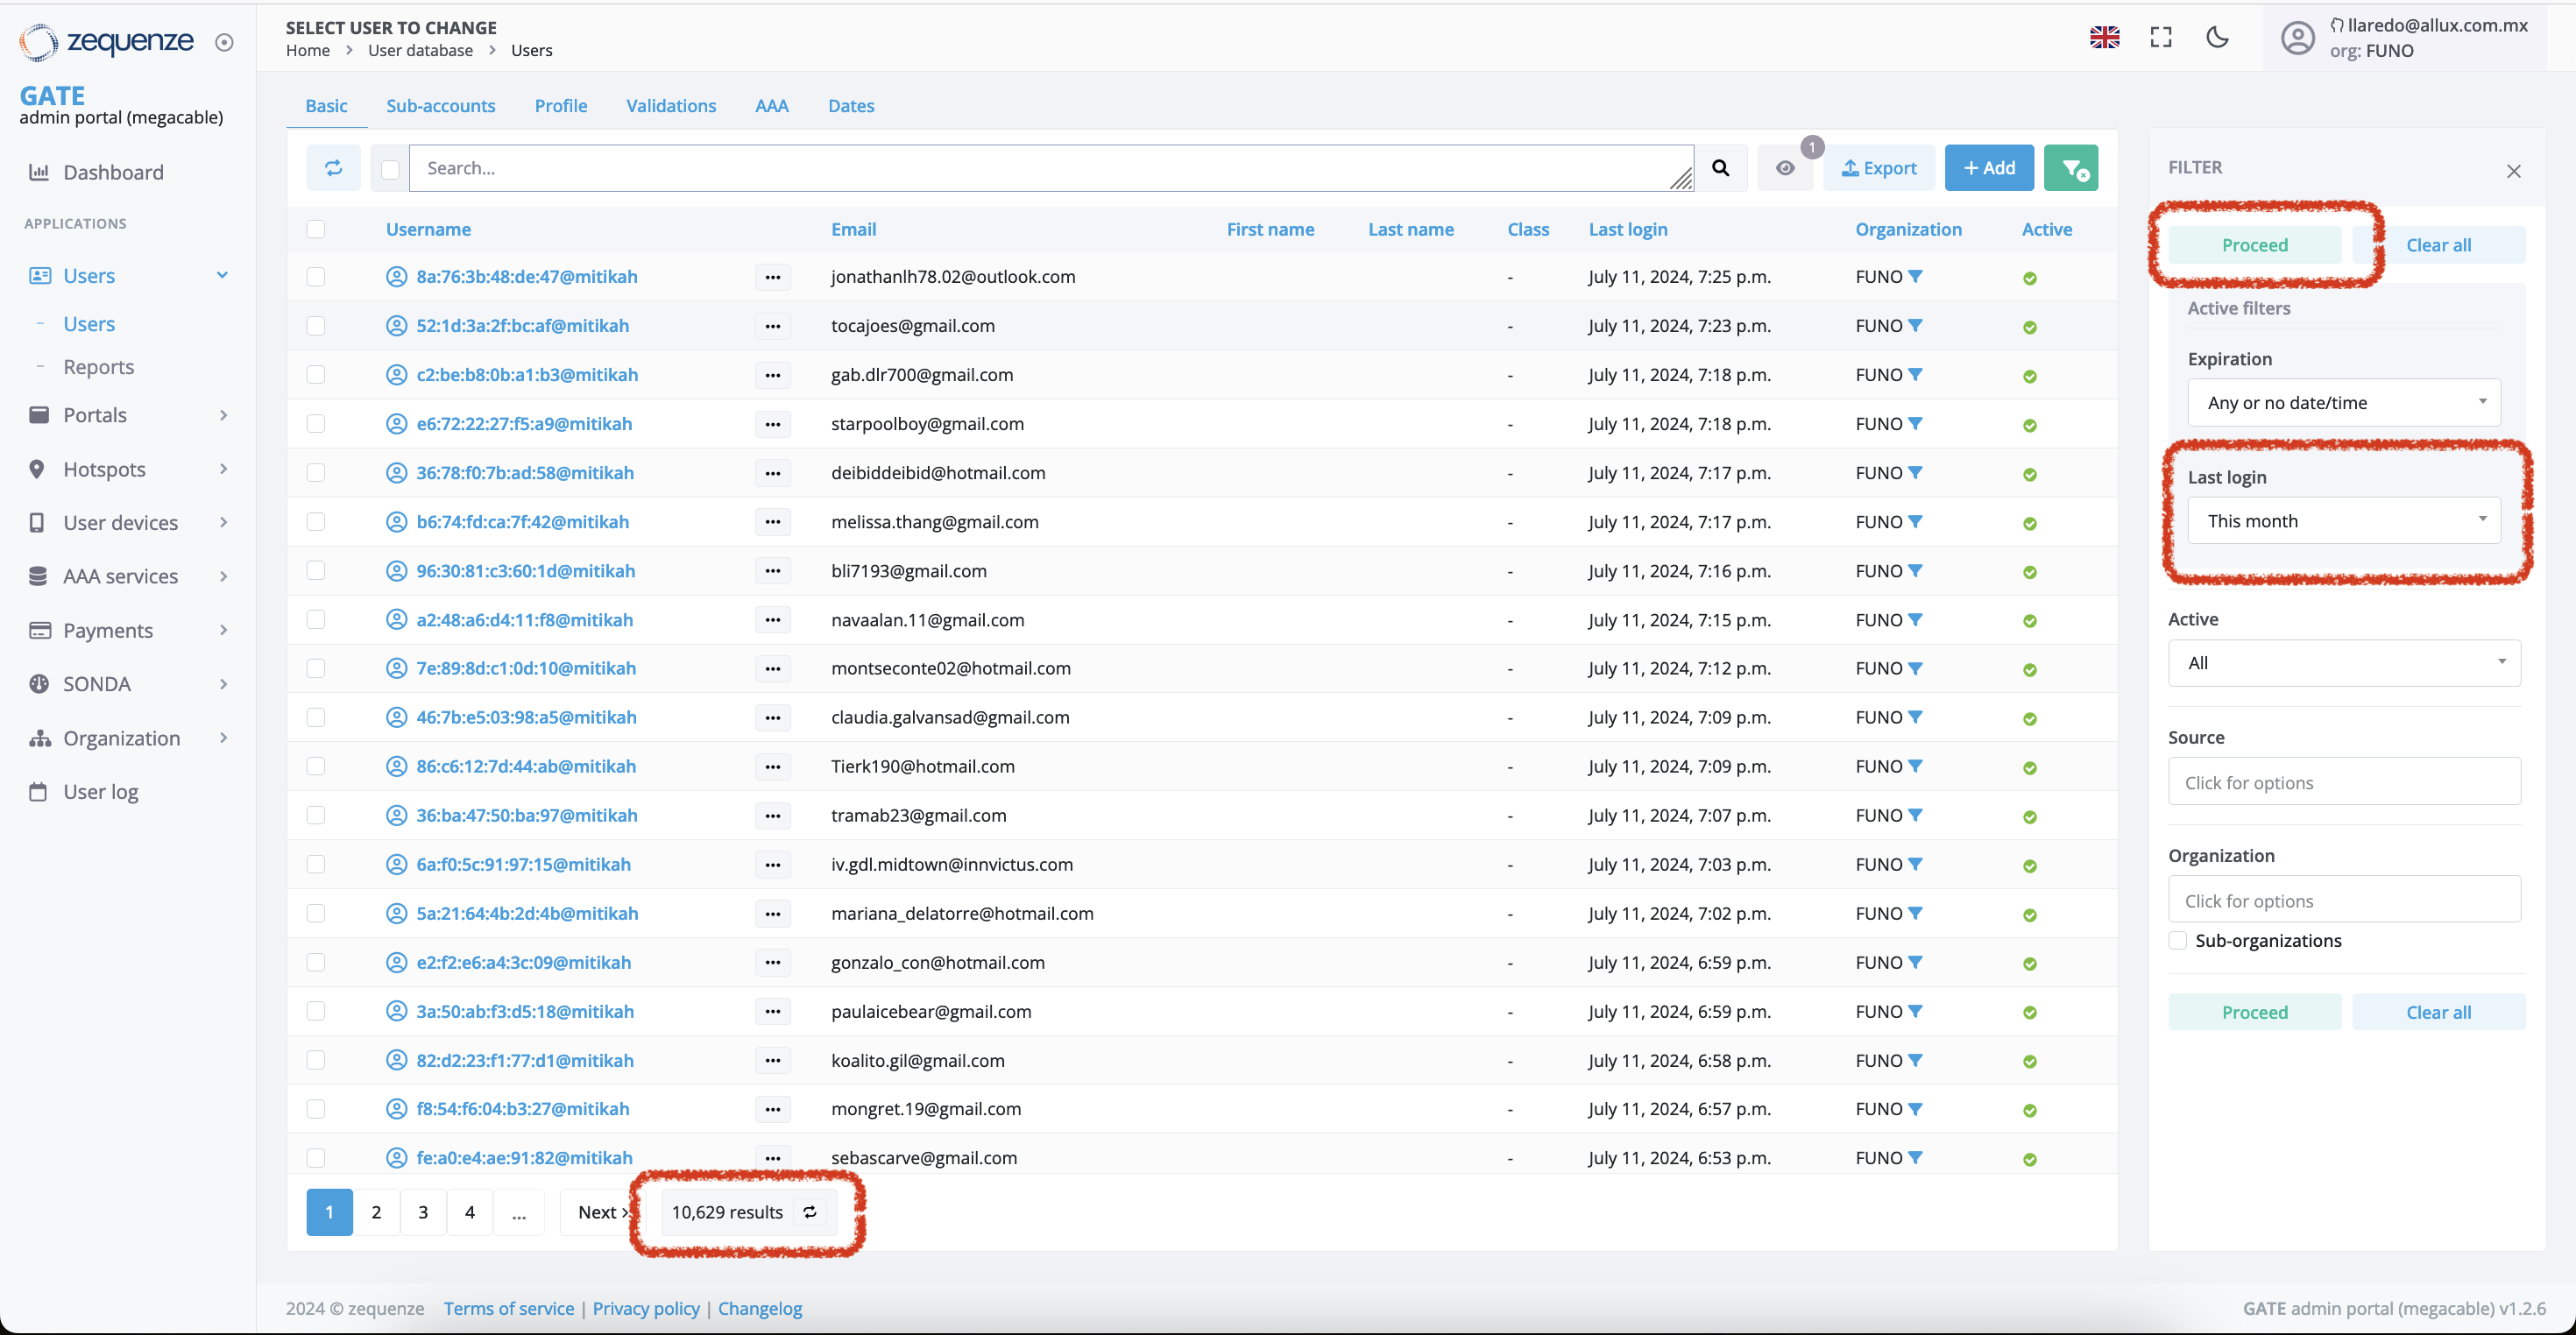
Task: Toggle dark mode moon icon
Action: click(2217, 38)
